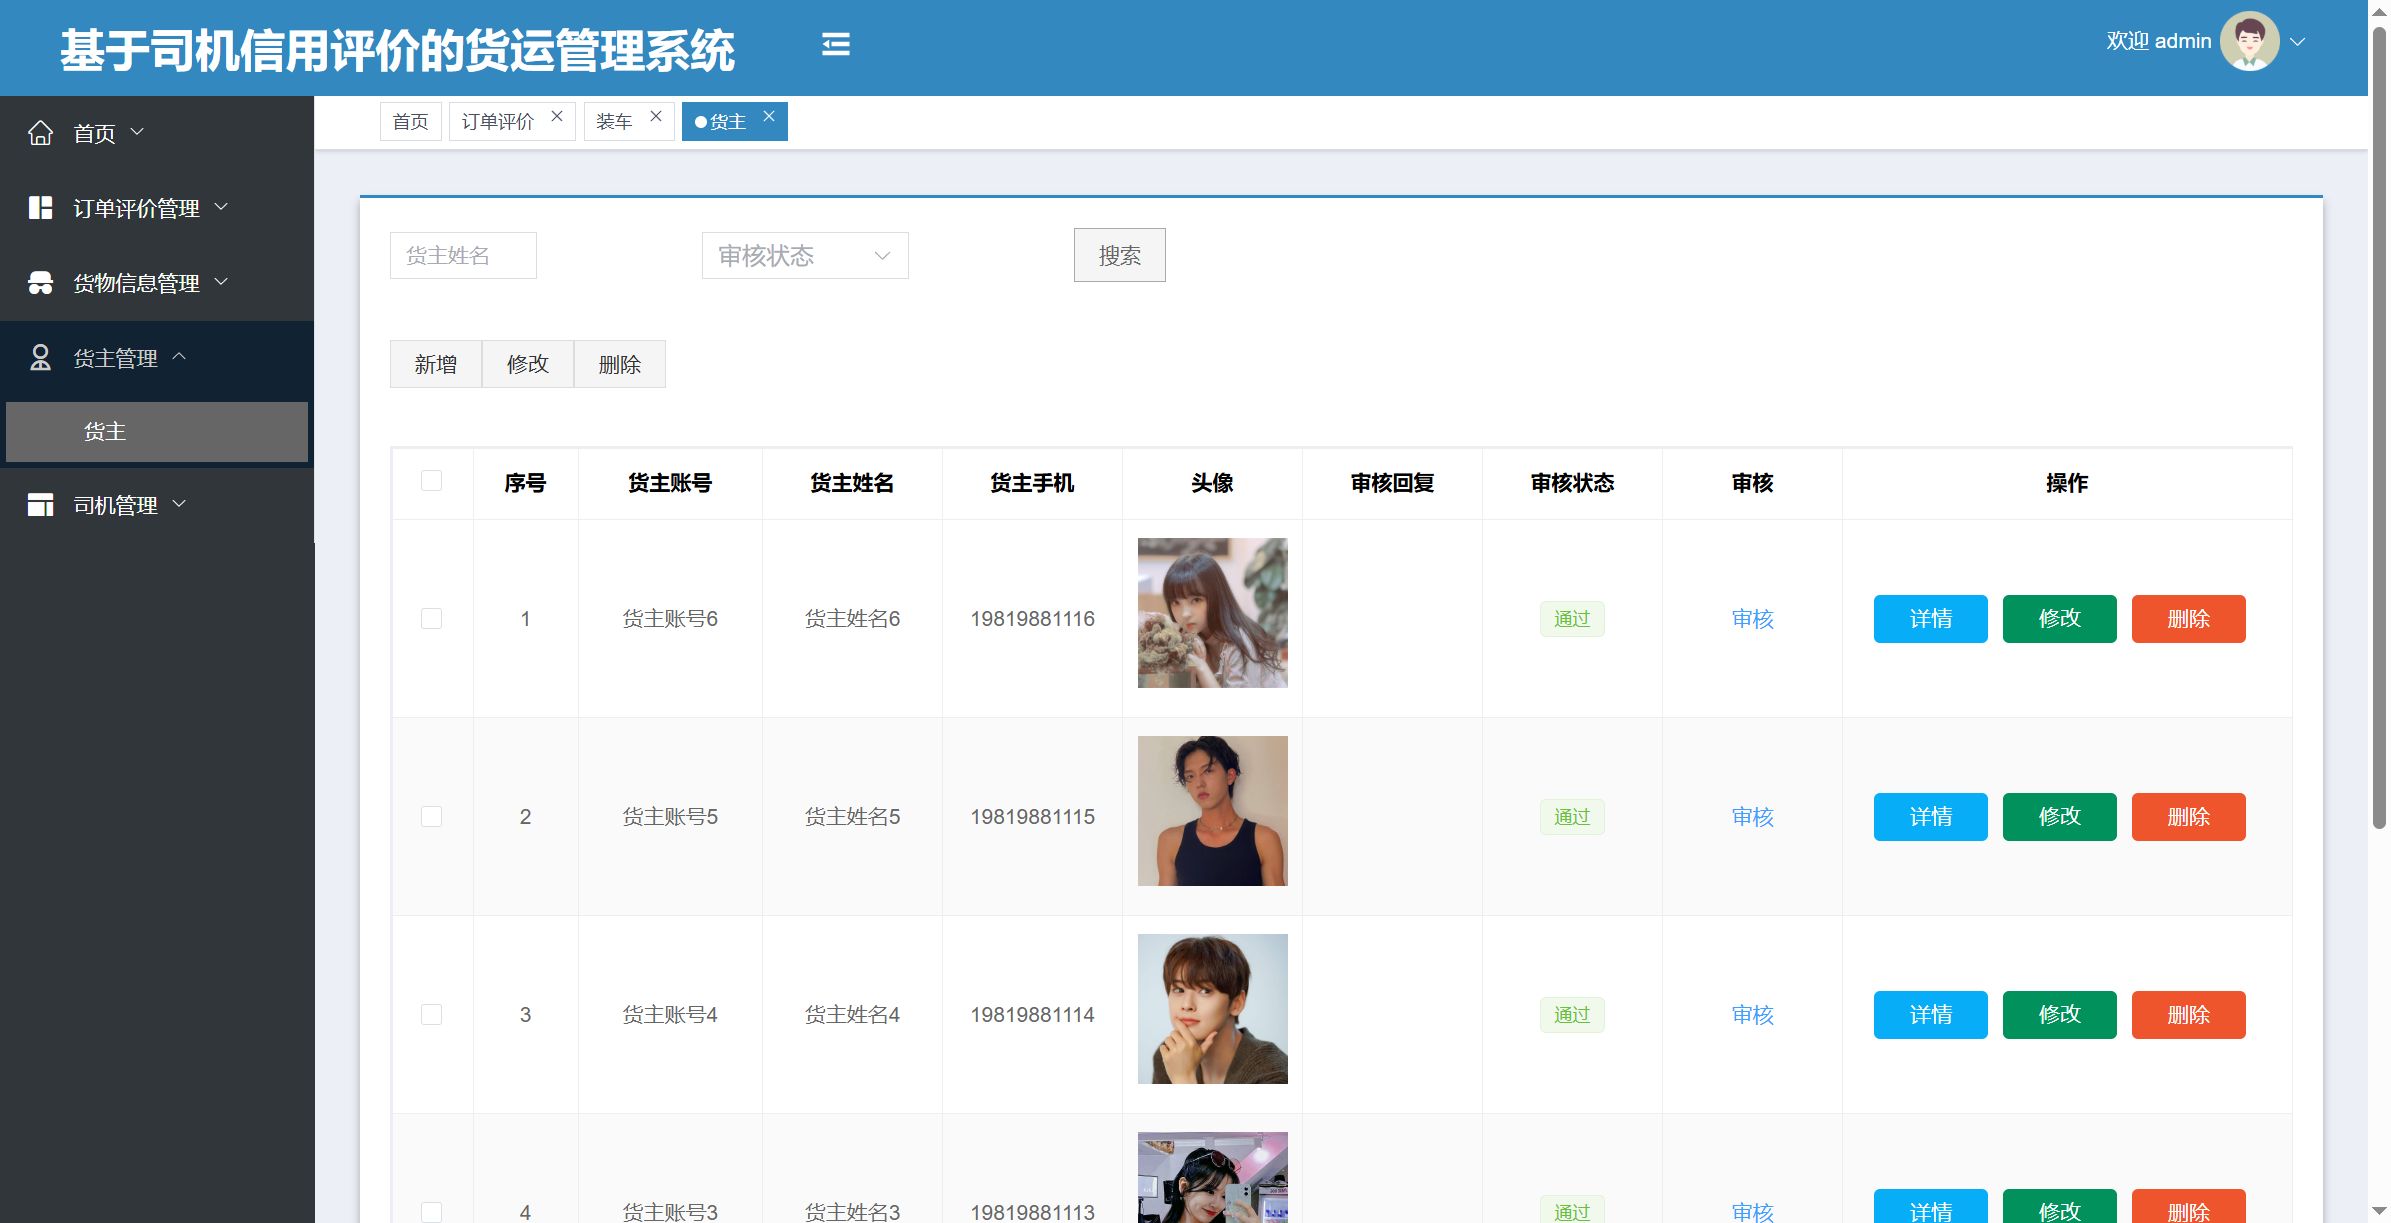The image size is (2391, 1223).
Task: Click the vertical page scrollbar thumb
Action: click(x=2379, y=430)
